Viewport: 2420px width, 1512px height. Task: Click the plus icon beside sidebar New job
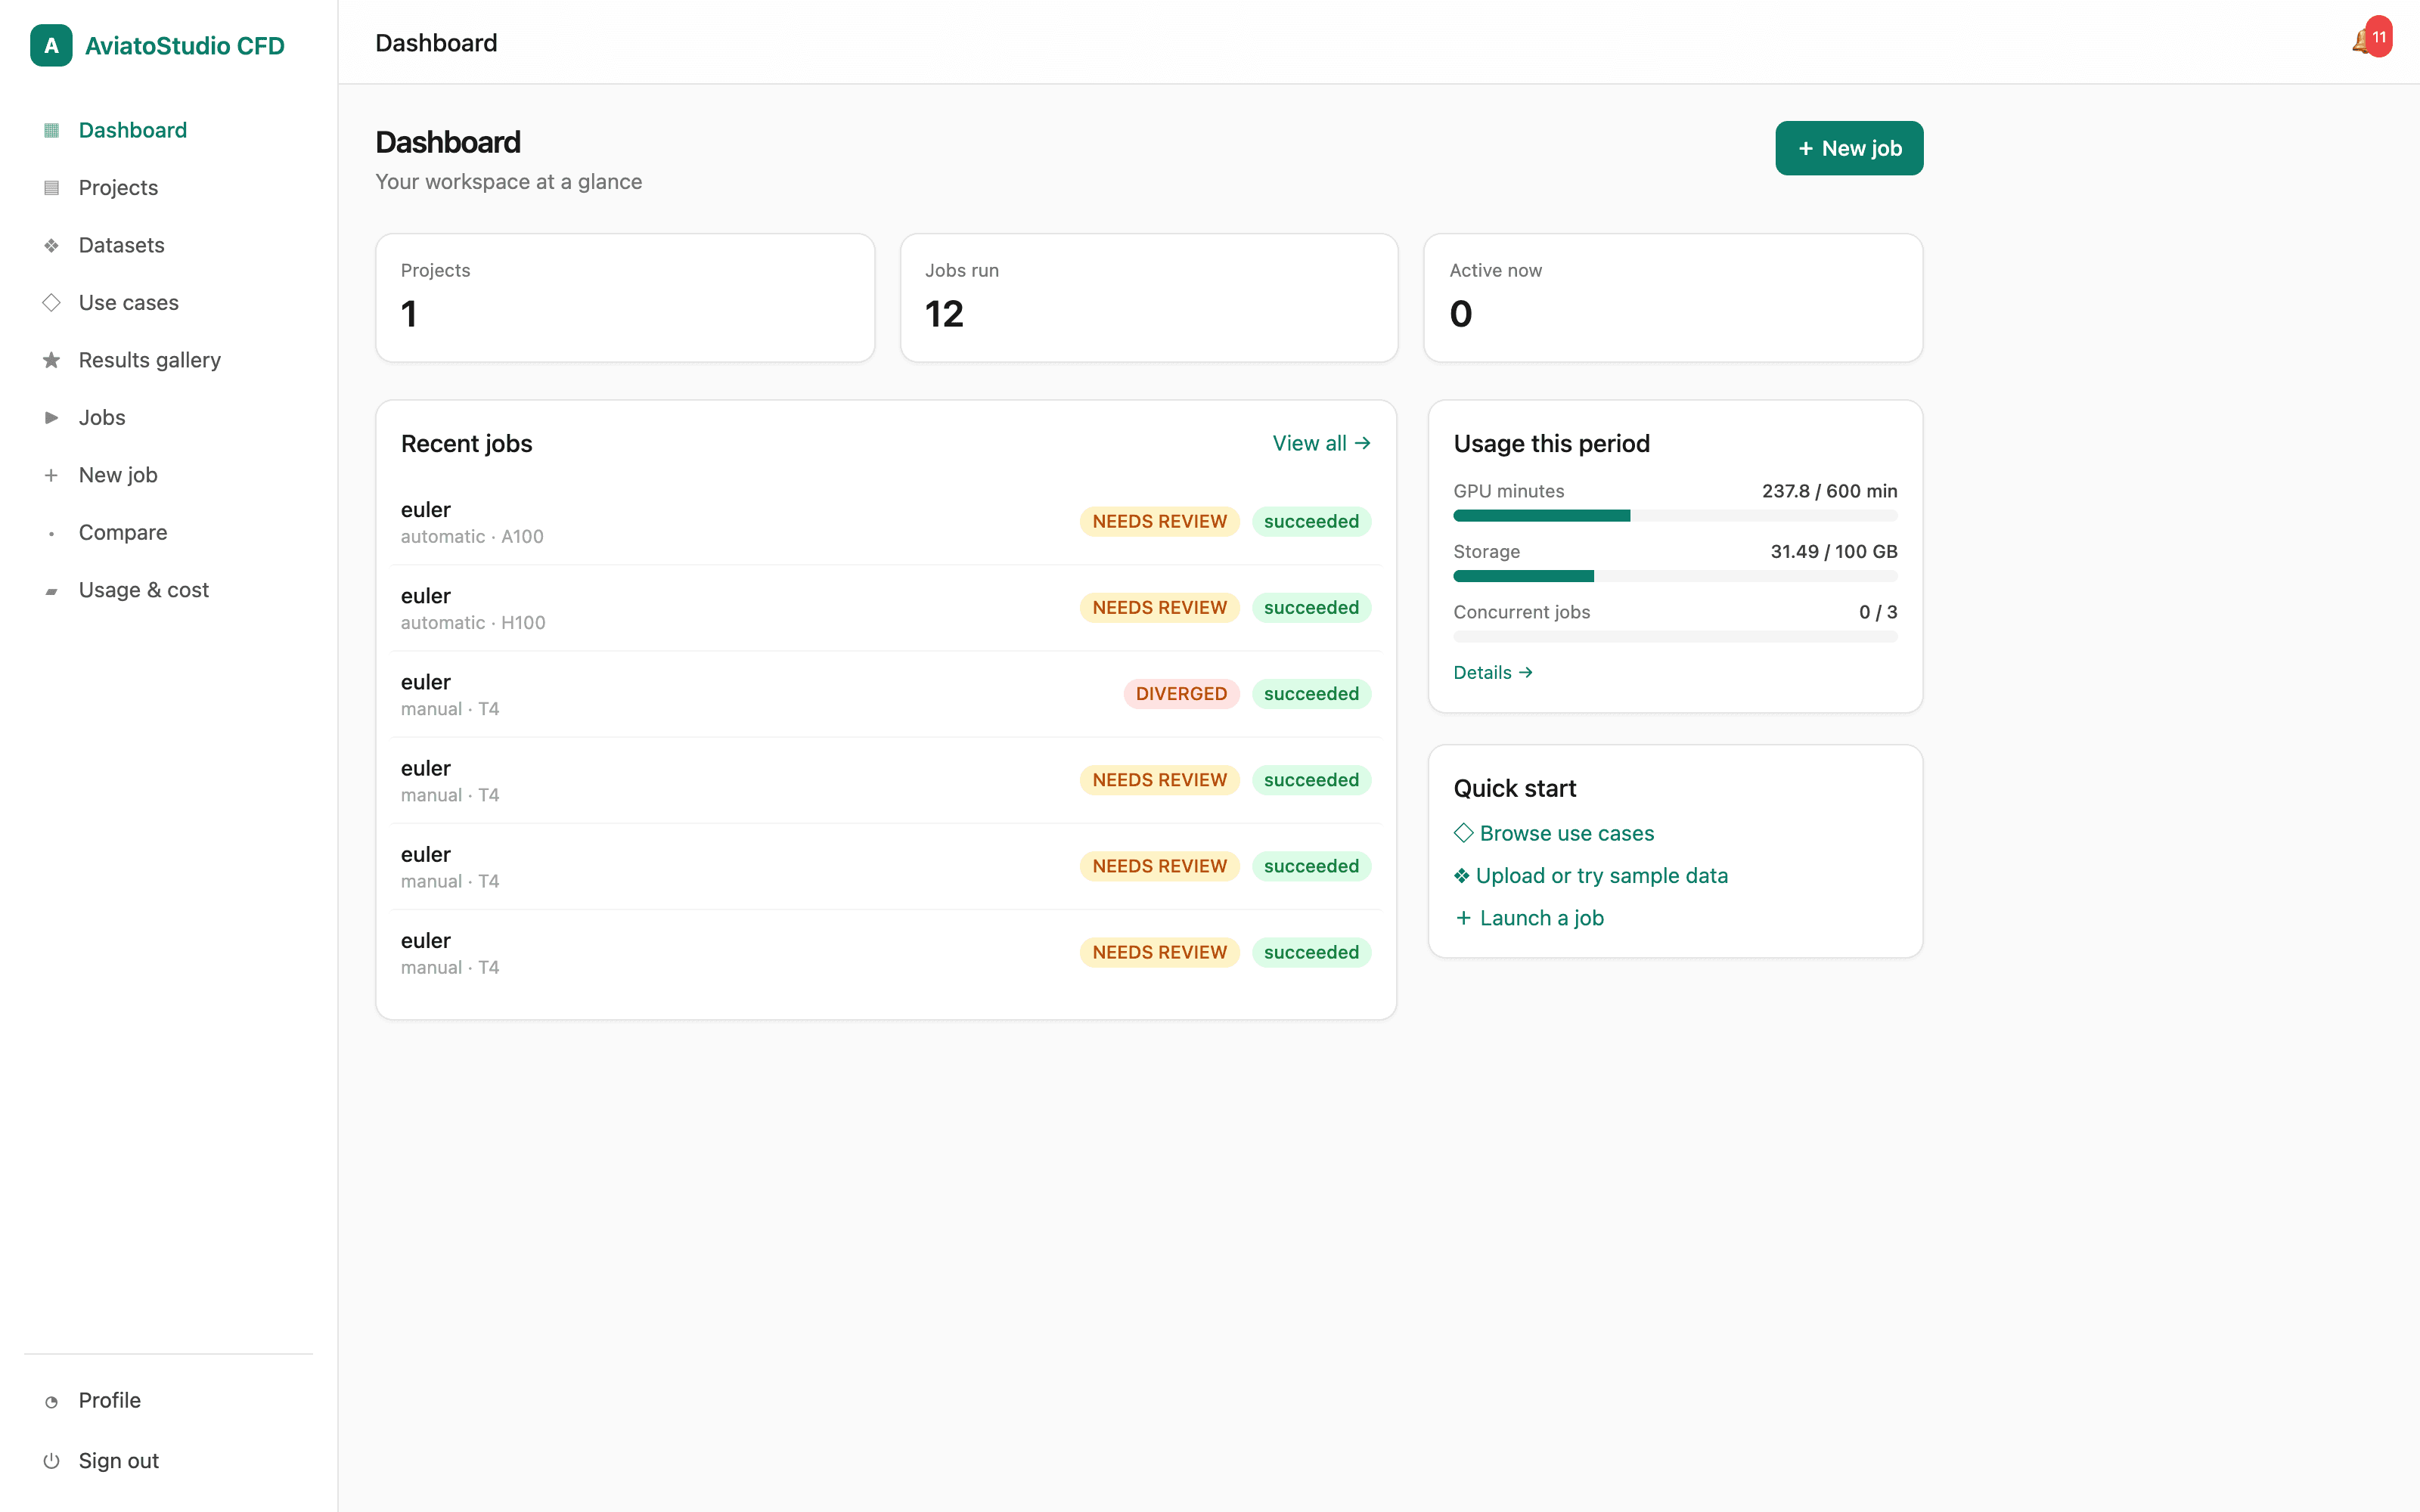click(x=51, y=475)
